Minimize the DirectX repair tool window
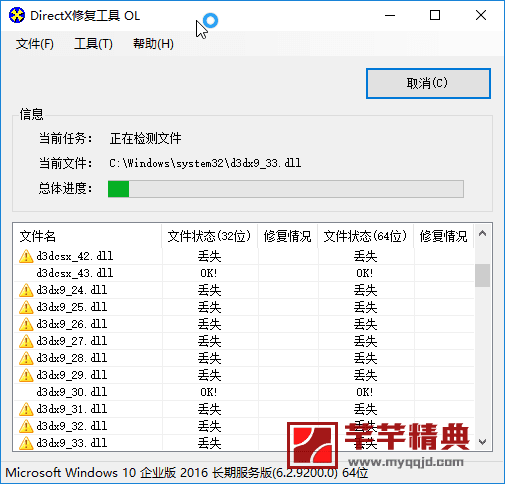This screenshot has width=505, height=484. [390, 15]
